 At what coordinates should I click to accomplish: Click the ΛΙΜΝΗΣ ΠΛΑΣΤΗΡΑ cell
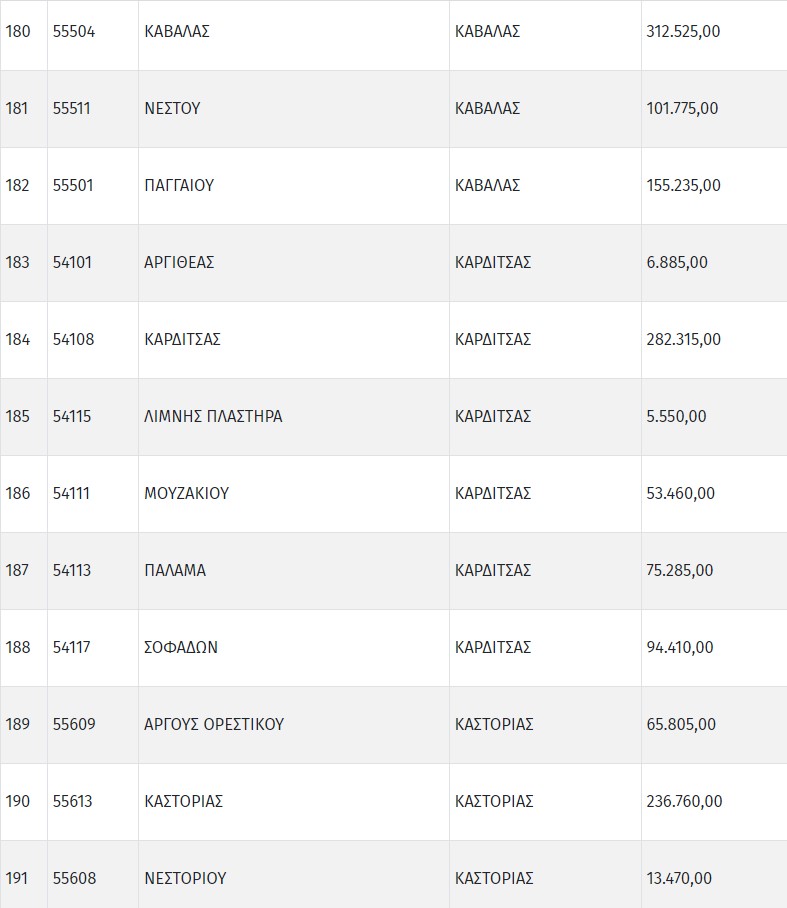[x=214, y=416]
